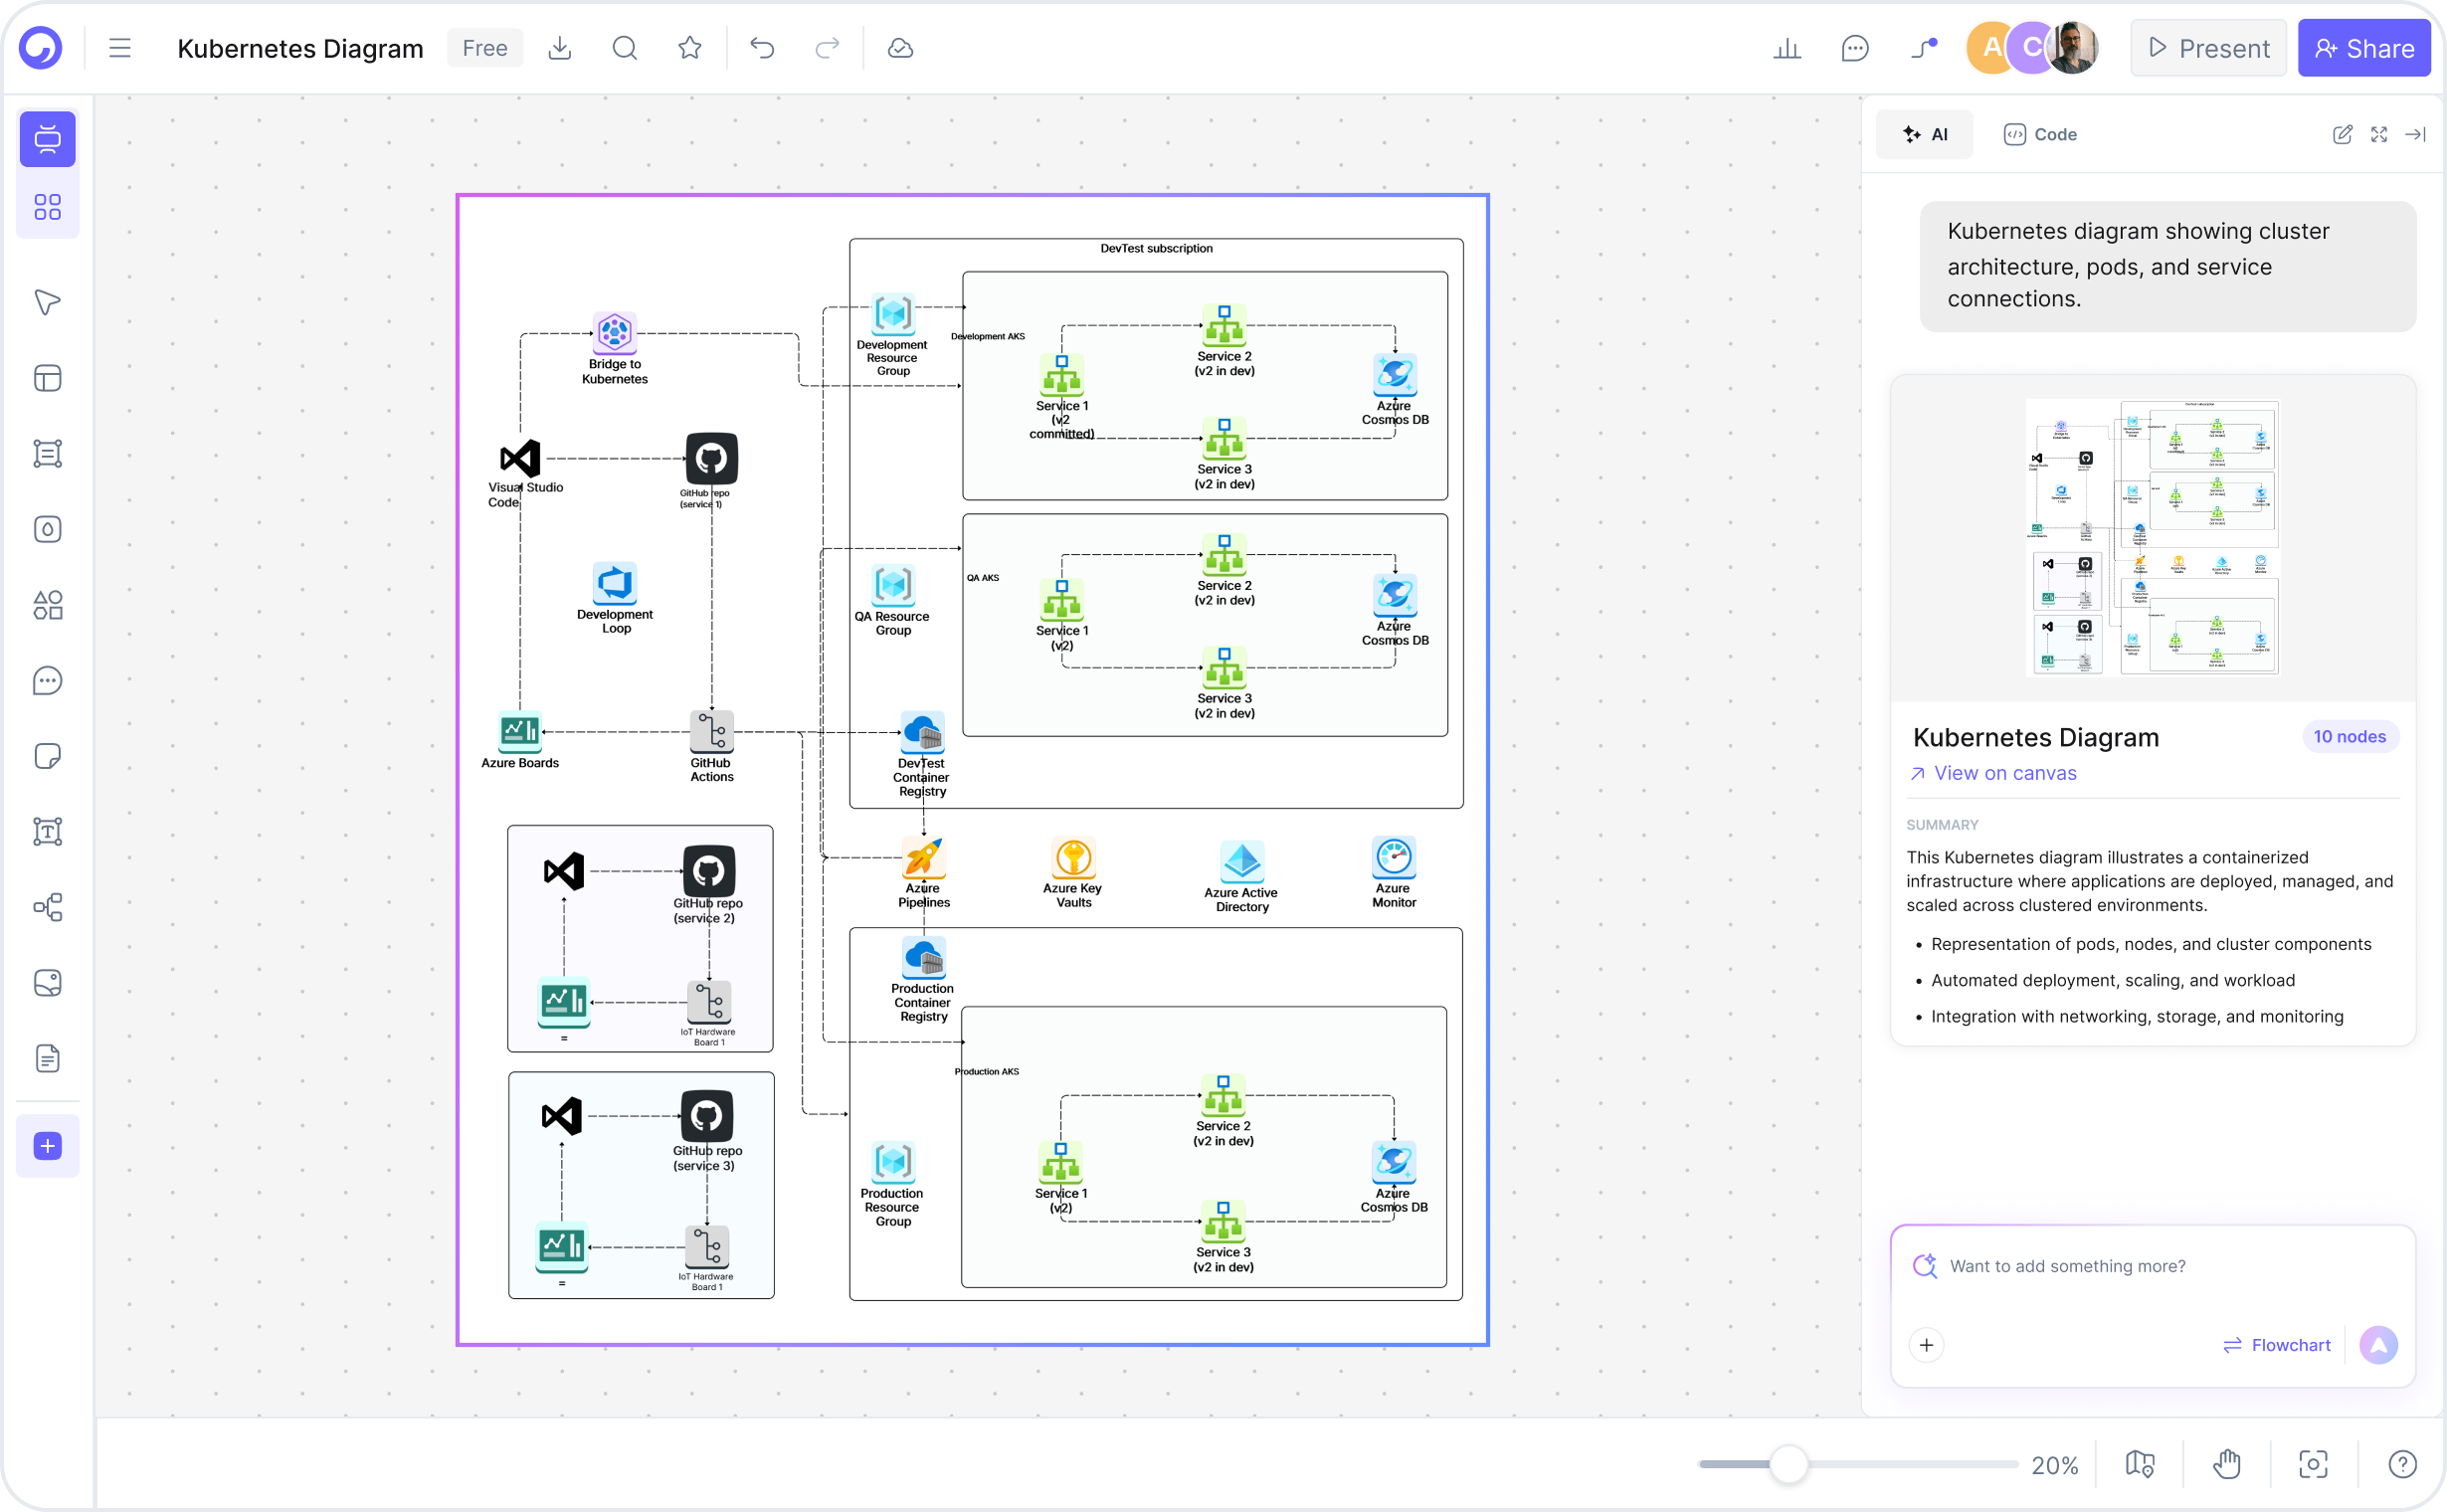Select the mind map connector tool
The image size is (2447, 1512).
[x=48, y=907]
